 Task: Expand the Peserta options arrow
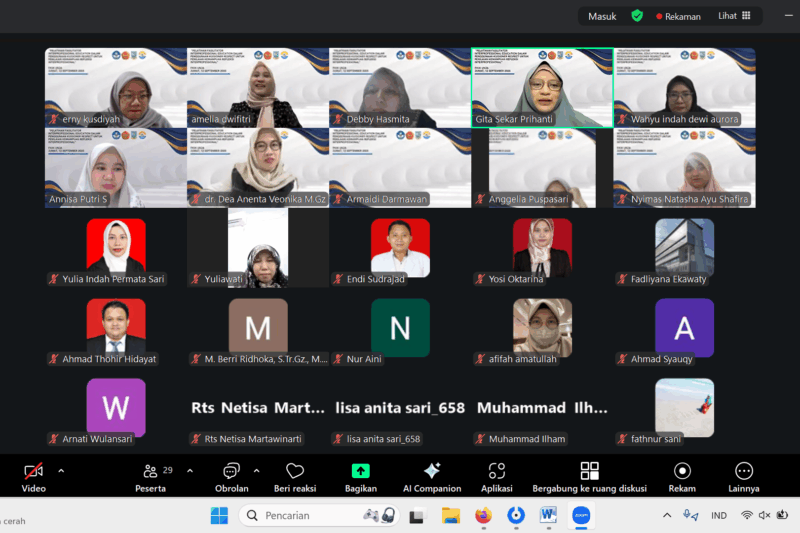190,471
